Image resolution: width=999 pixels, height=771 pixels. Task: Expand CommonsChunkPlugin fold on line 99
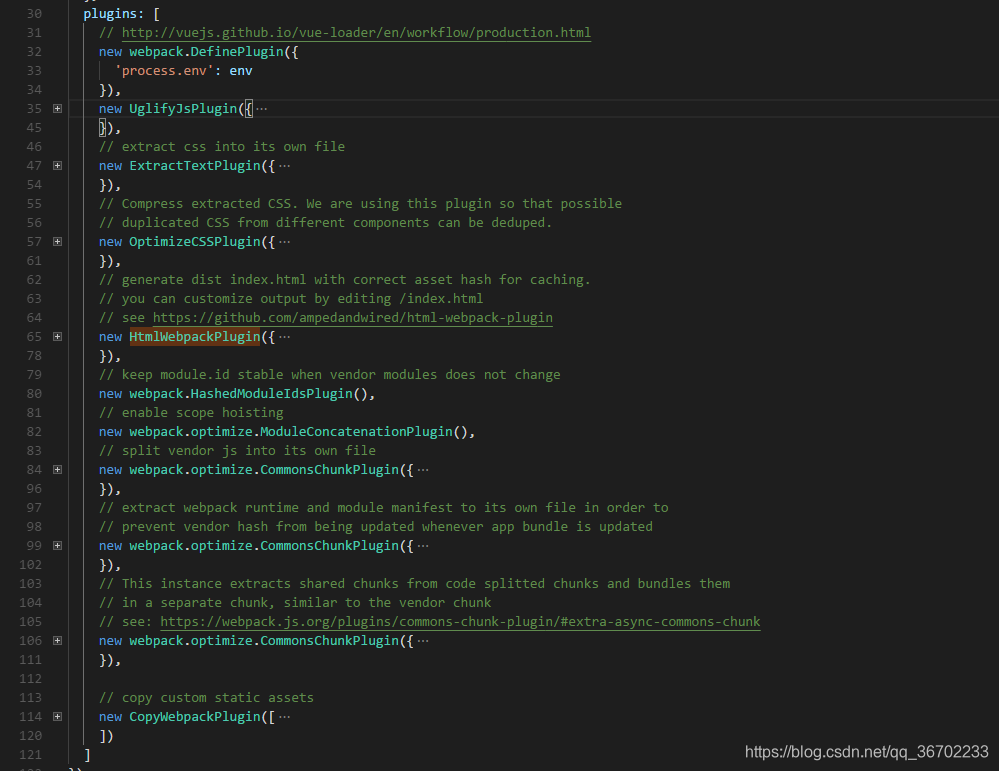click(x=57, y=545)
